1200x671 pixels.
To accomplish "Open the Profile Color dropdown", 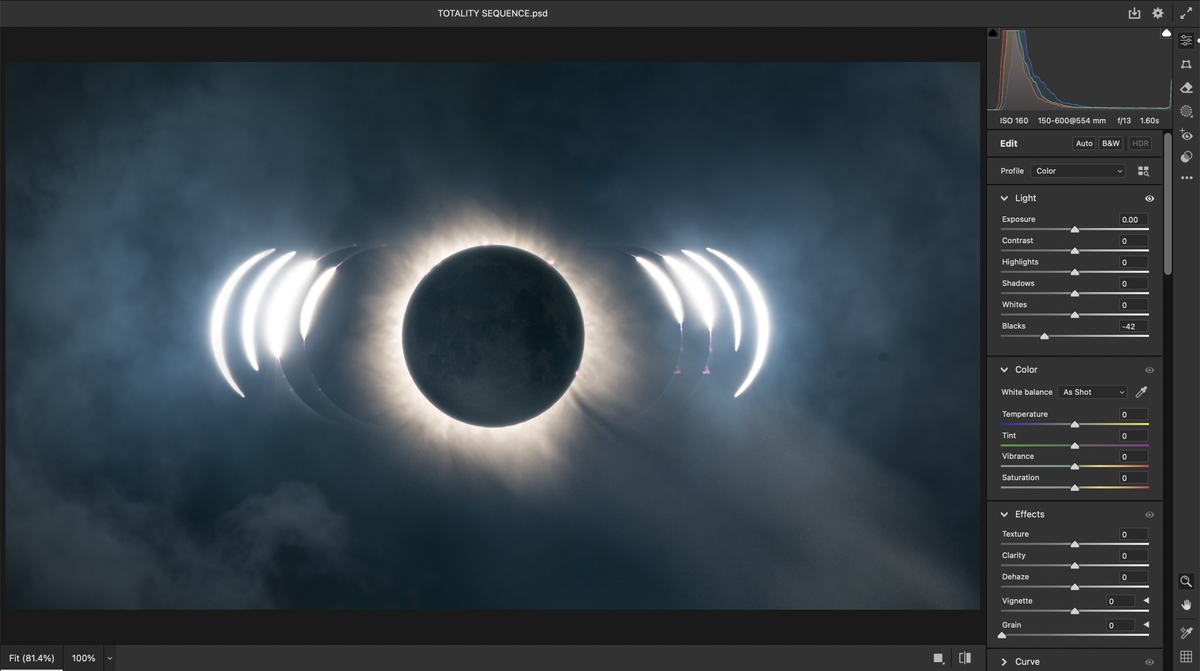I will 1078,171.
